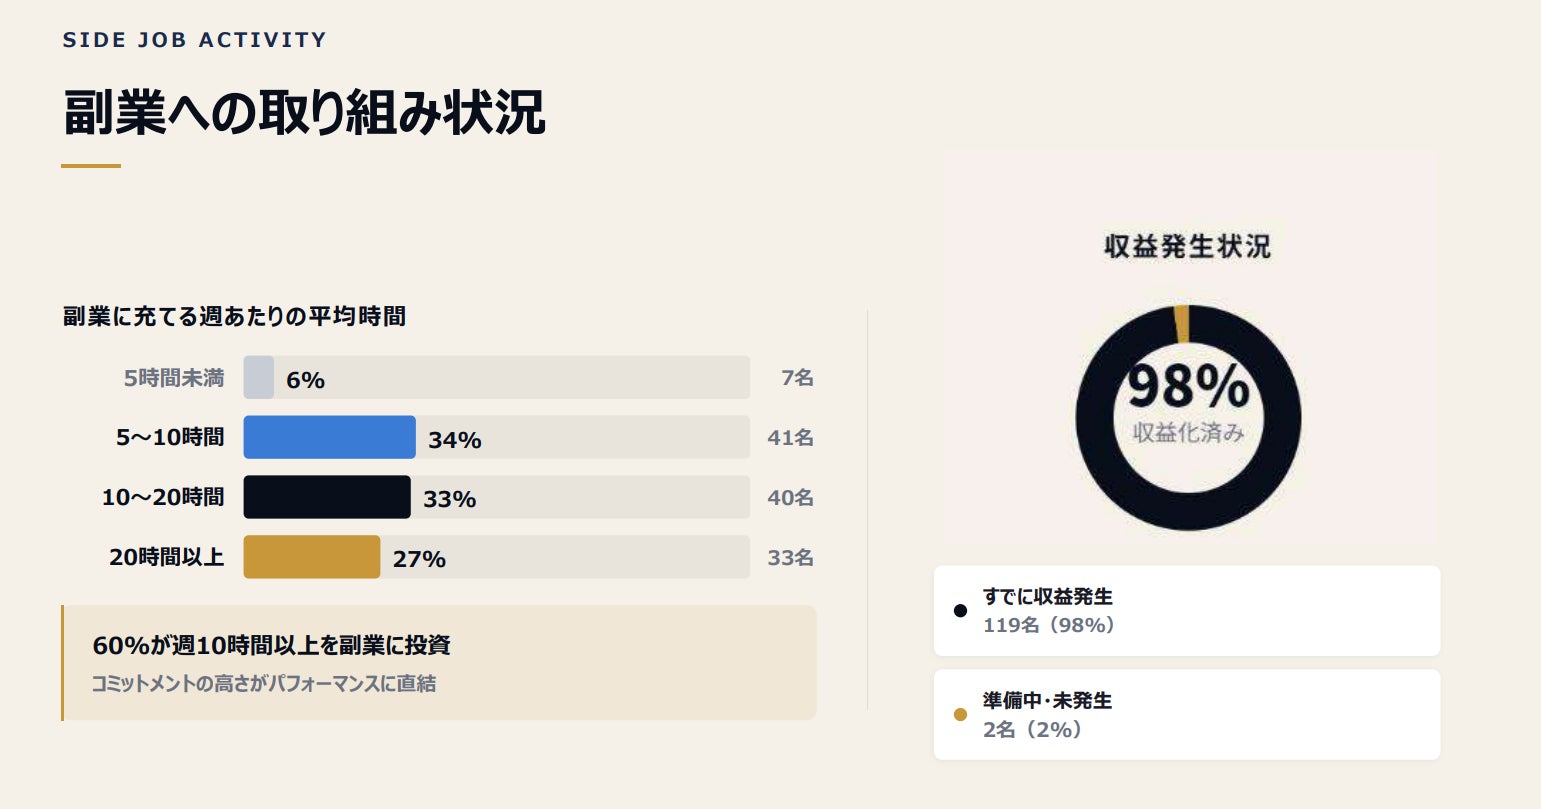Click the 副業に充てる週あたりの平均時間 subtitle

[x=234, y=316]
